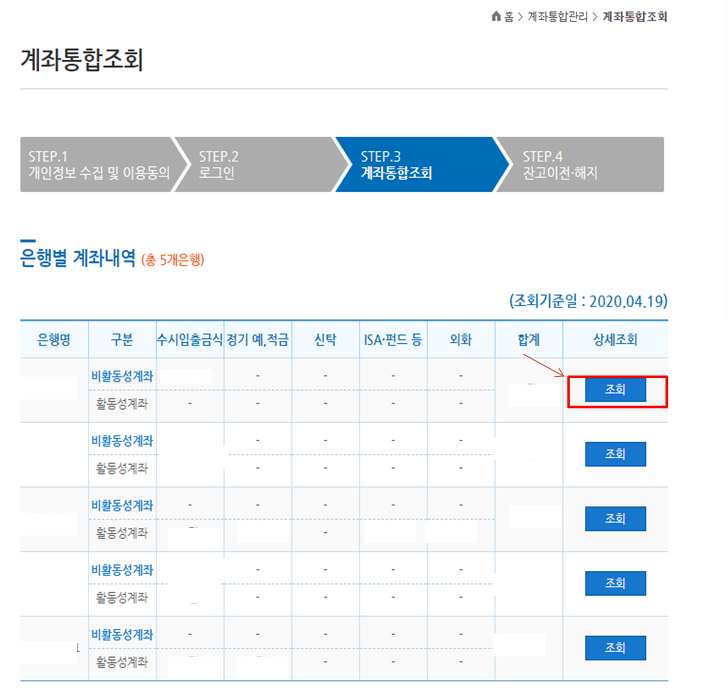The width and height of the screenshot is (728, 695).
Task: Click 활동성계좌 label of the fifth bank
Action: [x=122, y=662]
